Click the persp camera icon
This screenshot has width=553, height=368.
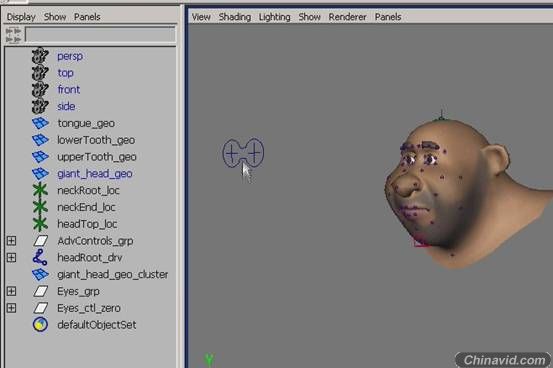(x=40, y=56)
